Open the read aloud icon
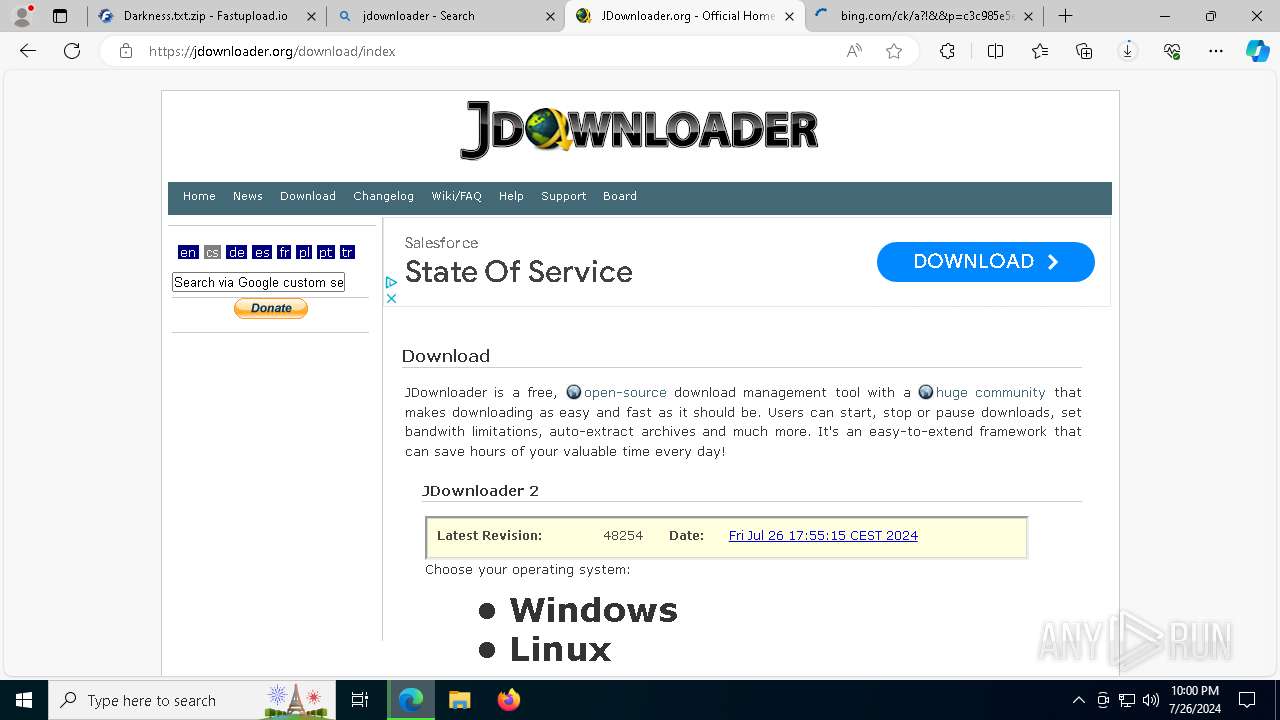The image size is (1280, 720). point(854,51)
